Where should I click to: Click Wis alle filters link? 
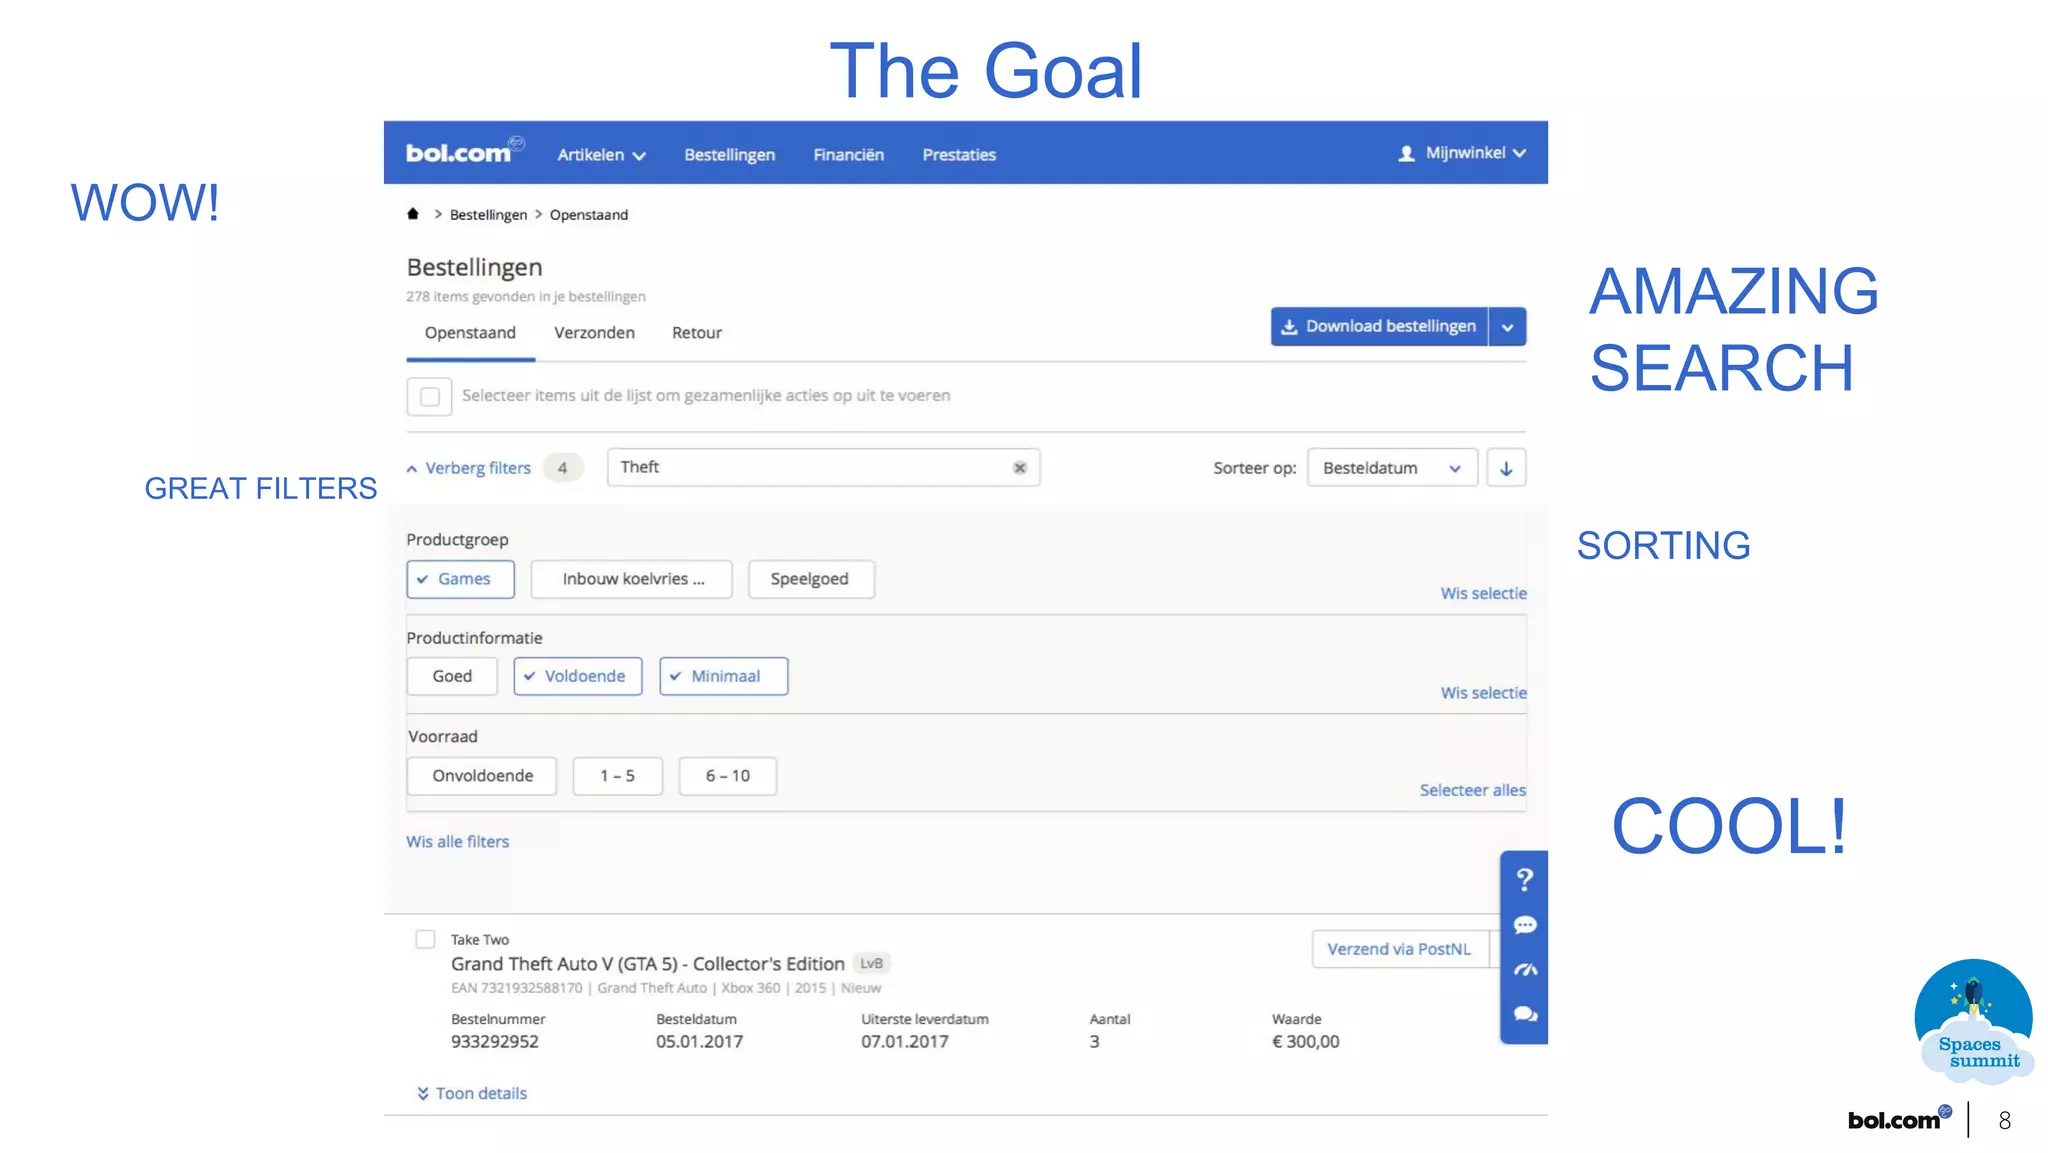[x=457, y=842]
